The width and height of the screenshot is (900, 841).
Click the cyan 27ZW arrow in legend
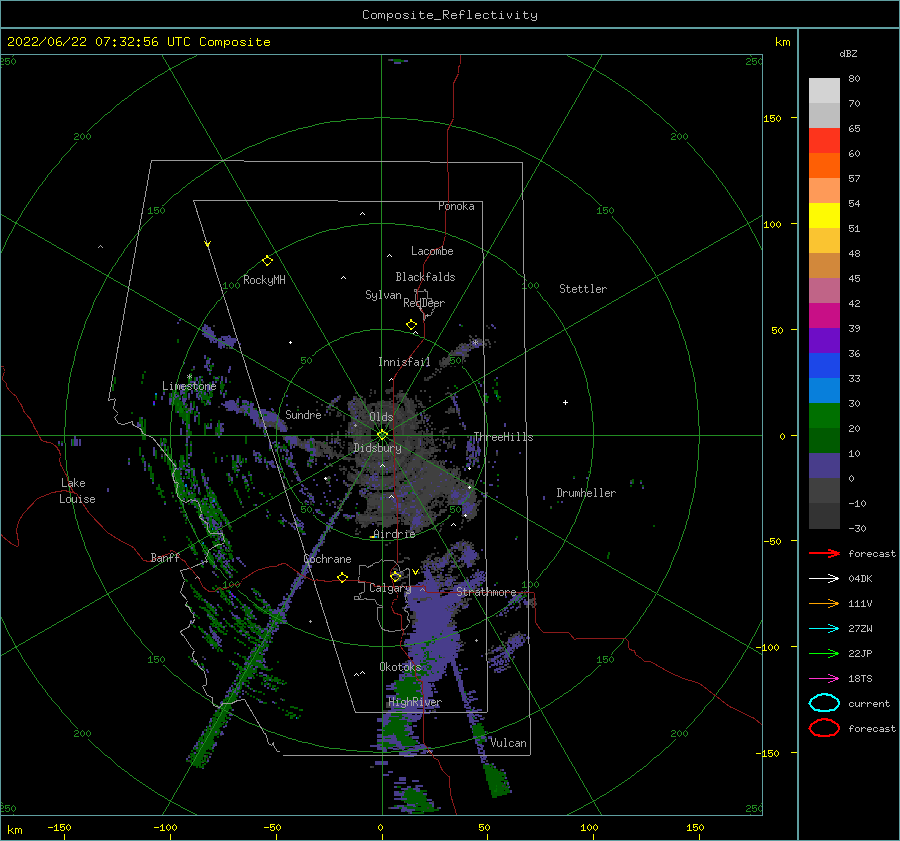tap(824, 629)
